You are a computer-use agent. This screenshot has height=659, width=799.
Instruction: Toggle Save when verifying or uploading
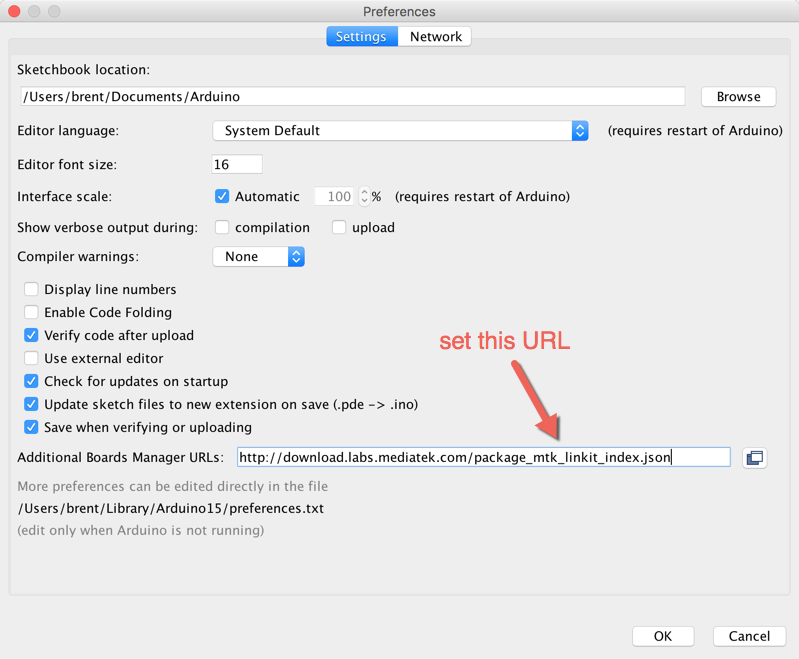point(31,427)
